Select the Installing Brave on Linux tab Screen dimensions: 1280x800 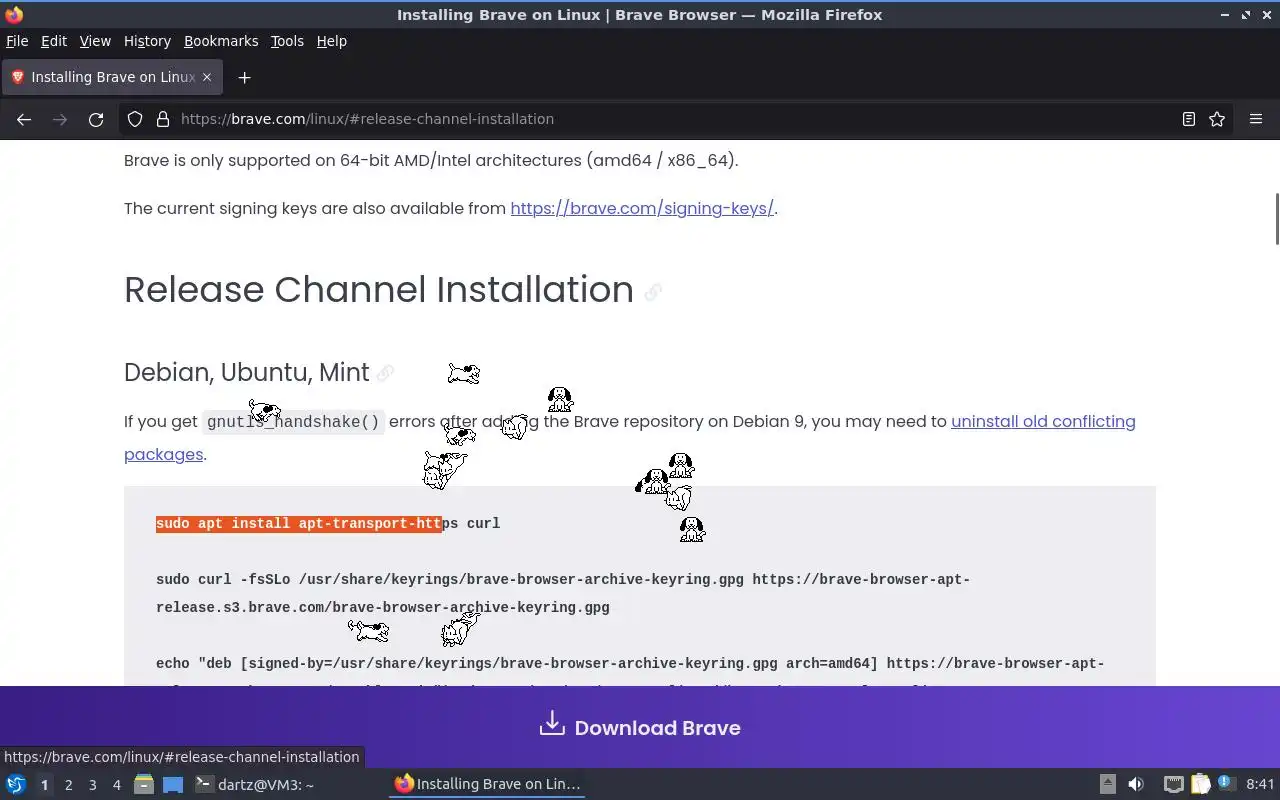click(x=112, y=77)
